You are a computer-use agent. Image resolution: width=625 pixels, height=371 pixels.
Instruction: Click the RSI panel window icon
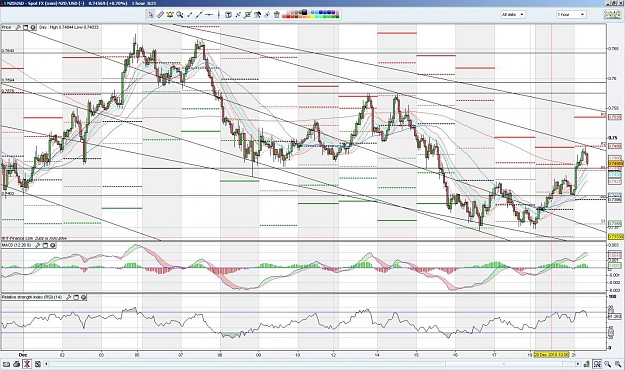coord(76,297)
